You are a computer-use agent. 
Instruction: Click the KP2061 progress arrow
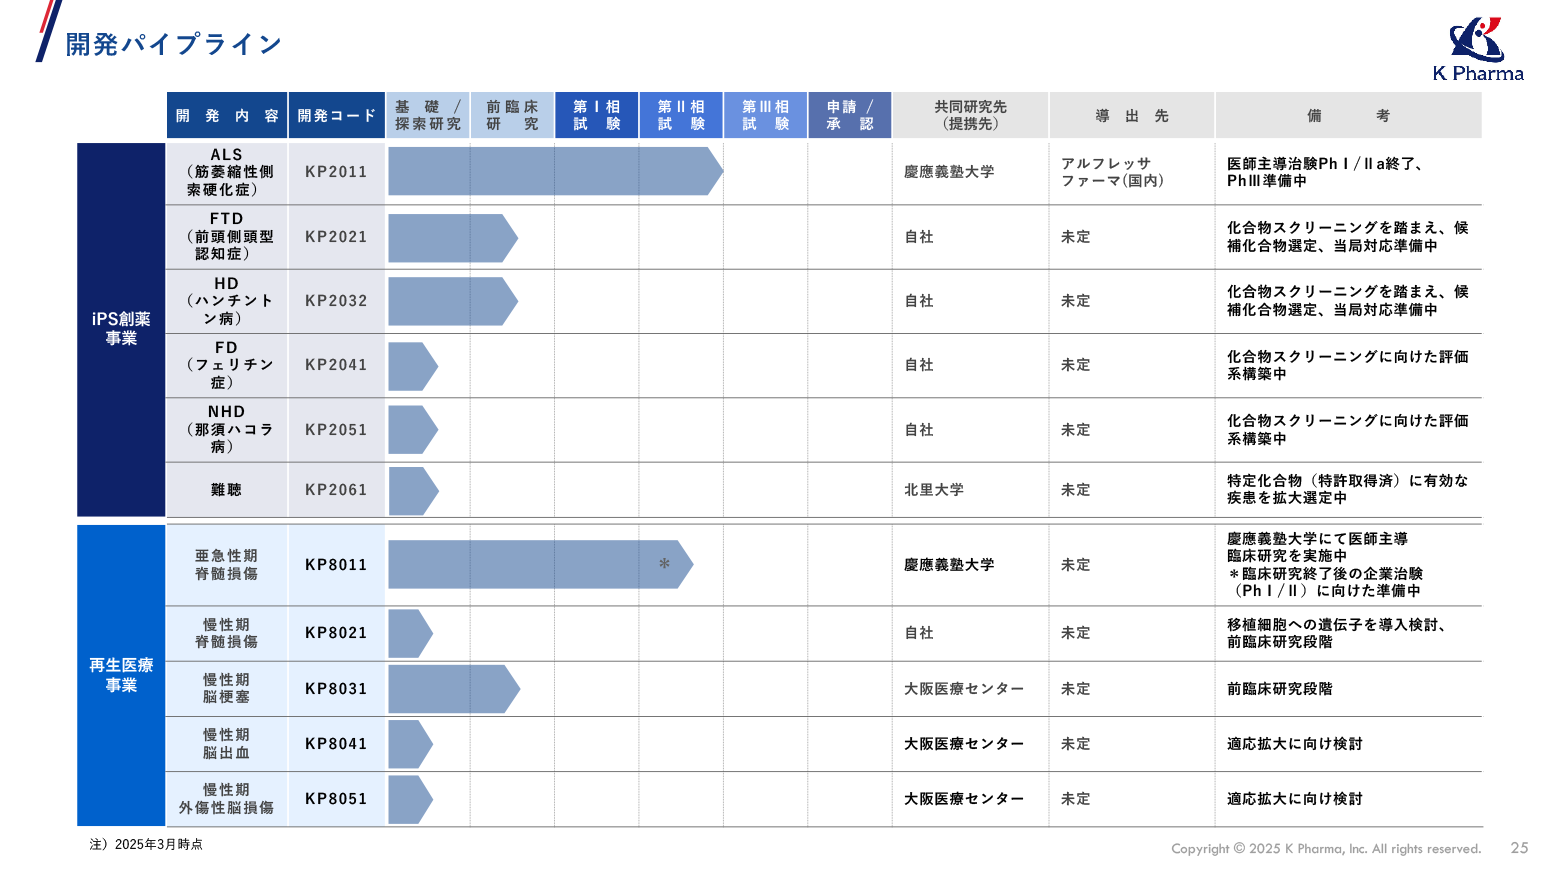pos(413,491)
